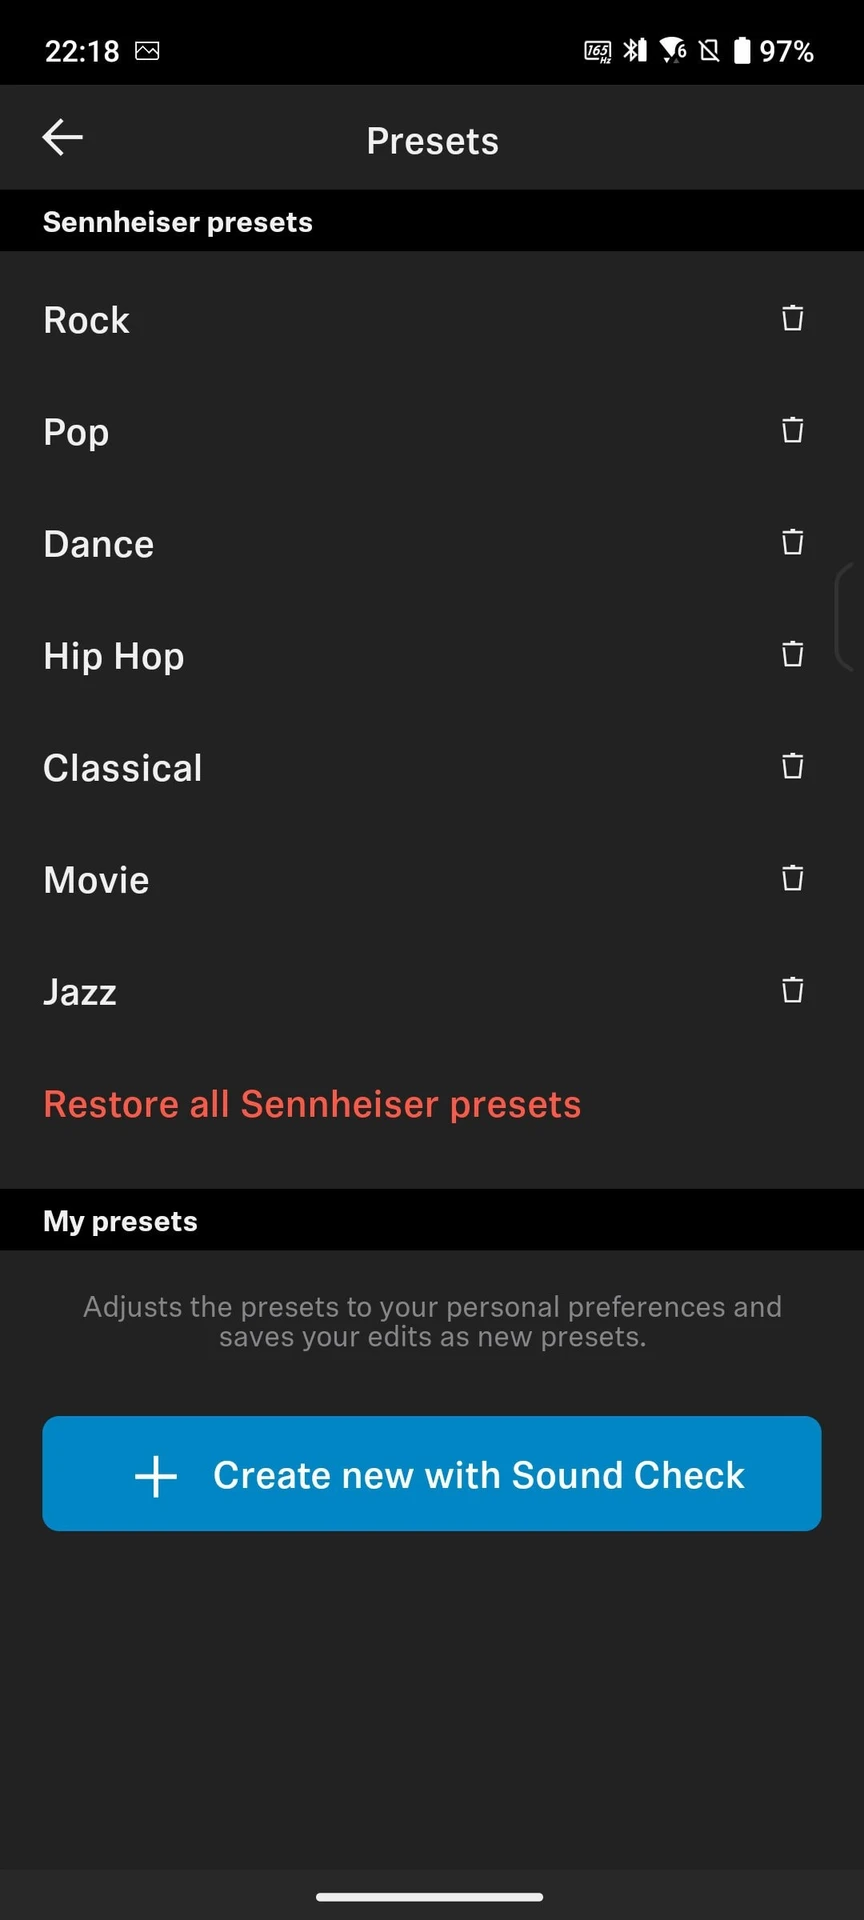Create new preset with Sound Check
Image resolution: width=864 pixels, height=1920 pixels.
(x=432, y=1473)
